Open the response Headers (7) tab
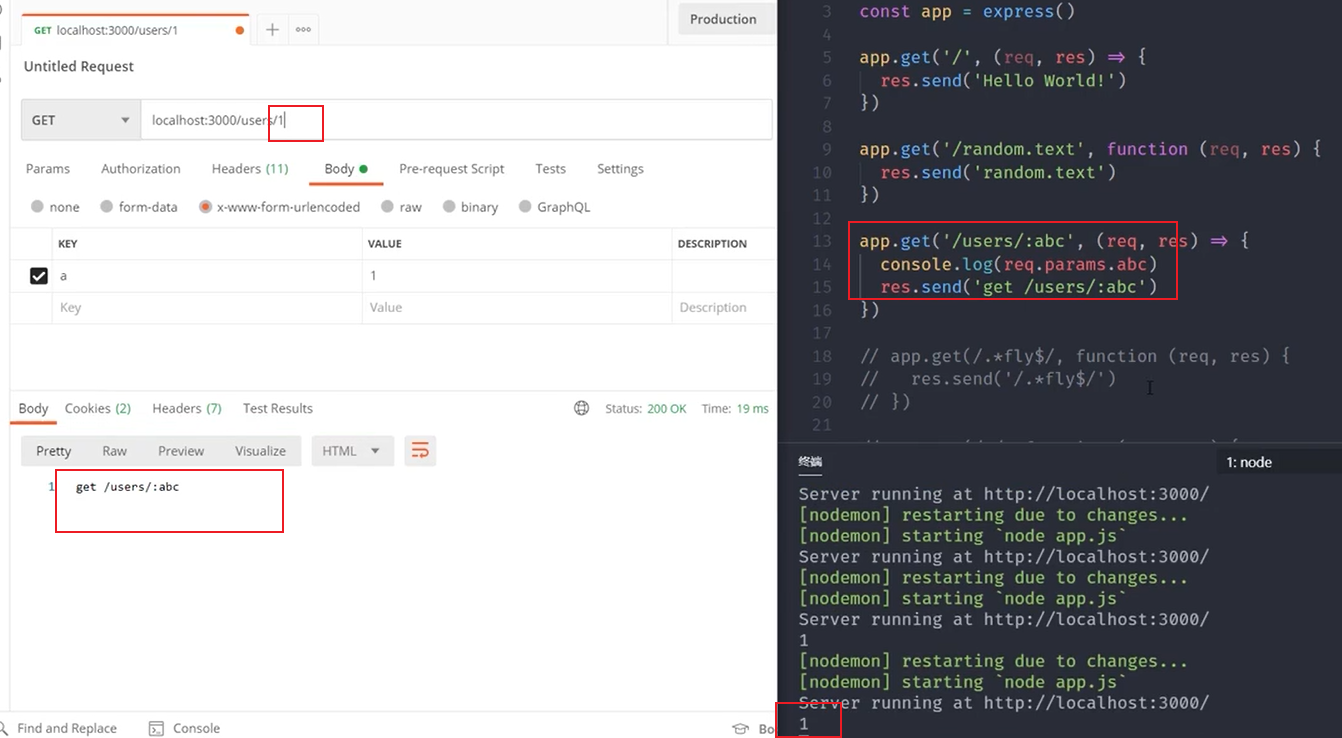 (x=187, y=408)
